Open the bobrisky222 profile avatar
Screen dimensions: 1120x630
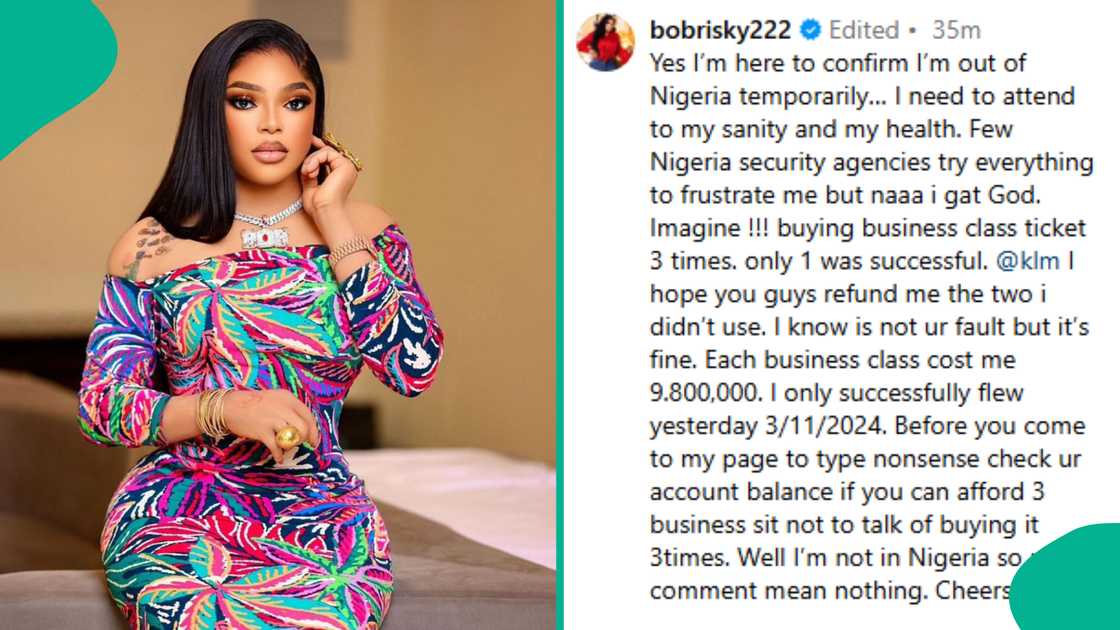(605, 42)
